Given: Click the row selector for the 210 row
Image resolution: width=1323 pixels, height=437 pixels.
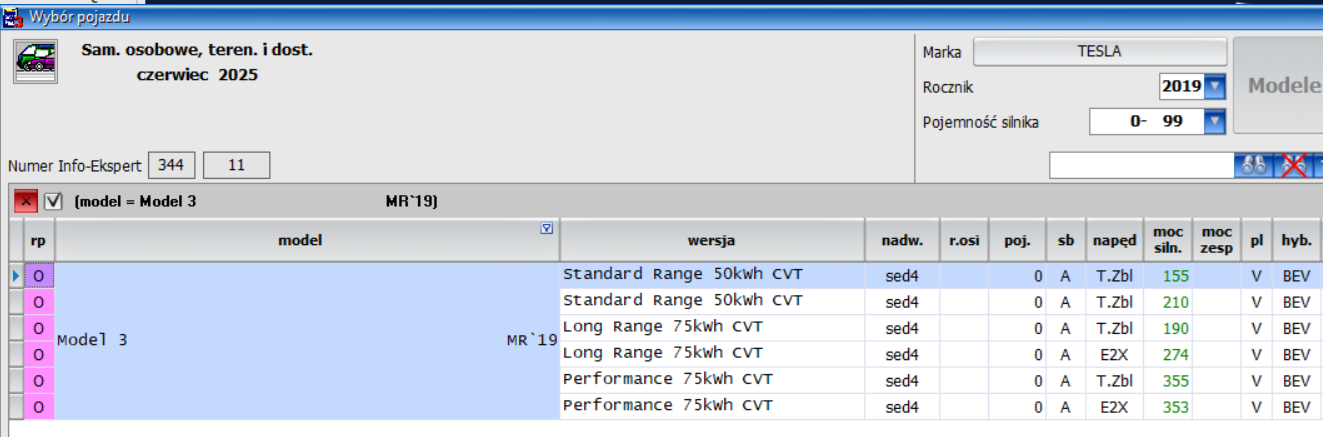Looking at the screenshot, I should [15, 302].
